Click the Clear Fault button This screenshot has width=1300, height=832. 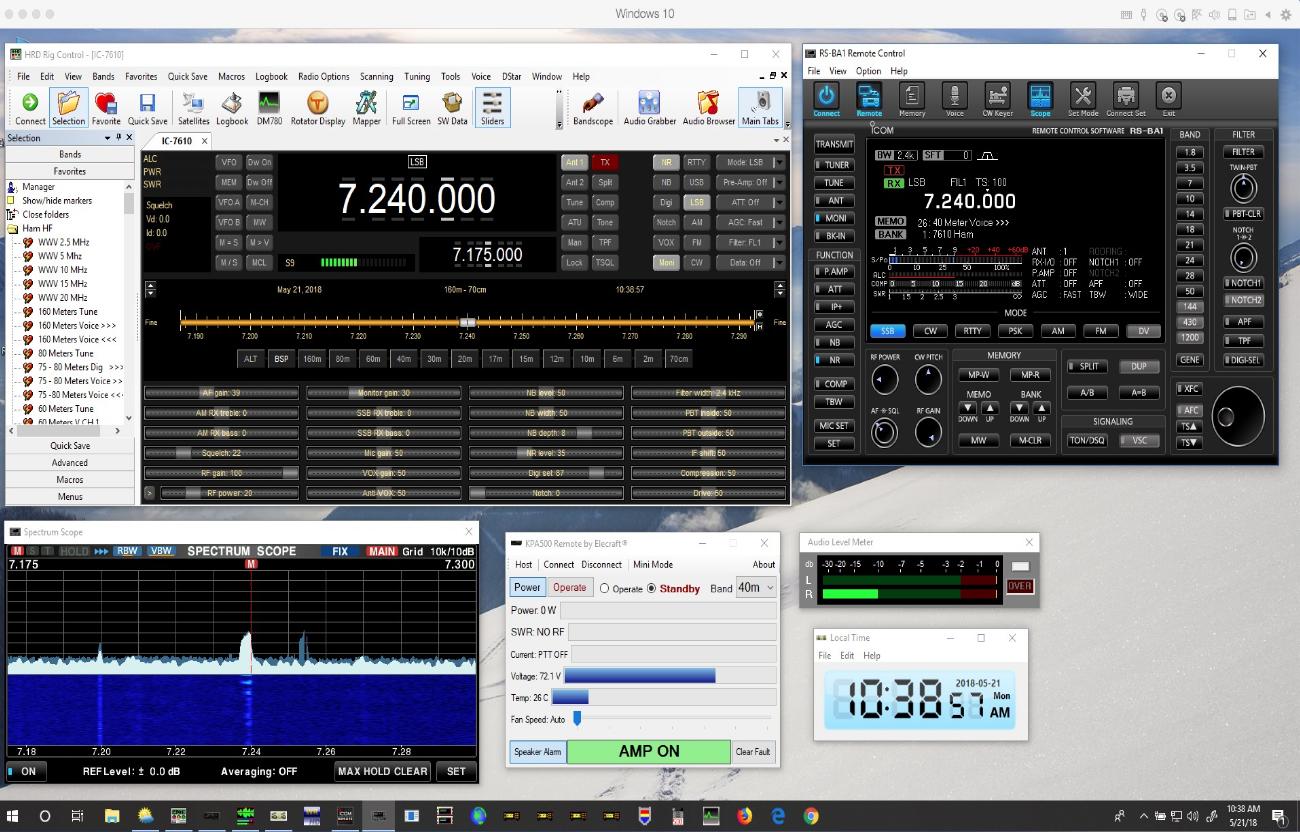tap(753, 752)
